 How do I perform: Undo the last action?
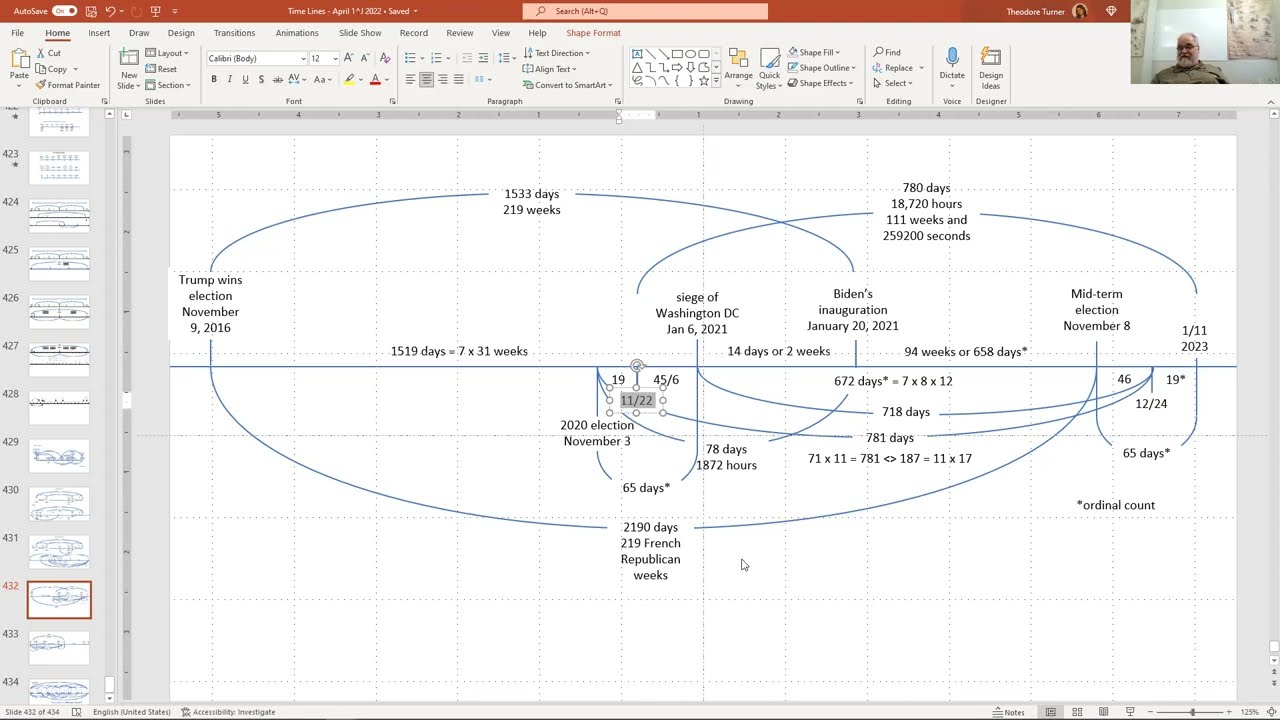pyautogui.click(x=110, y=11)
